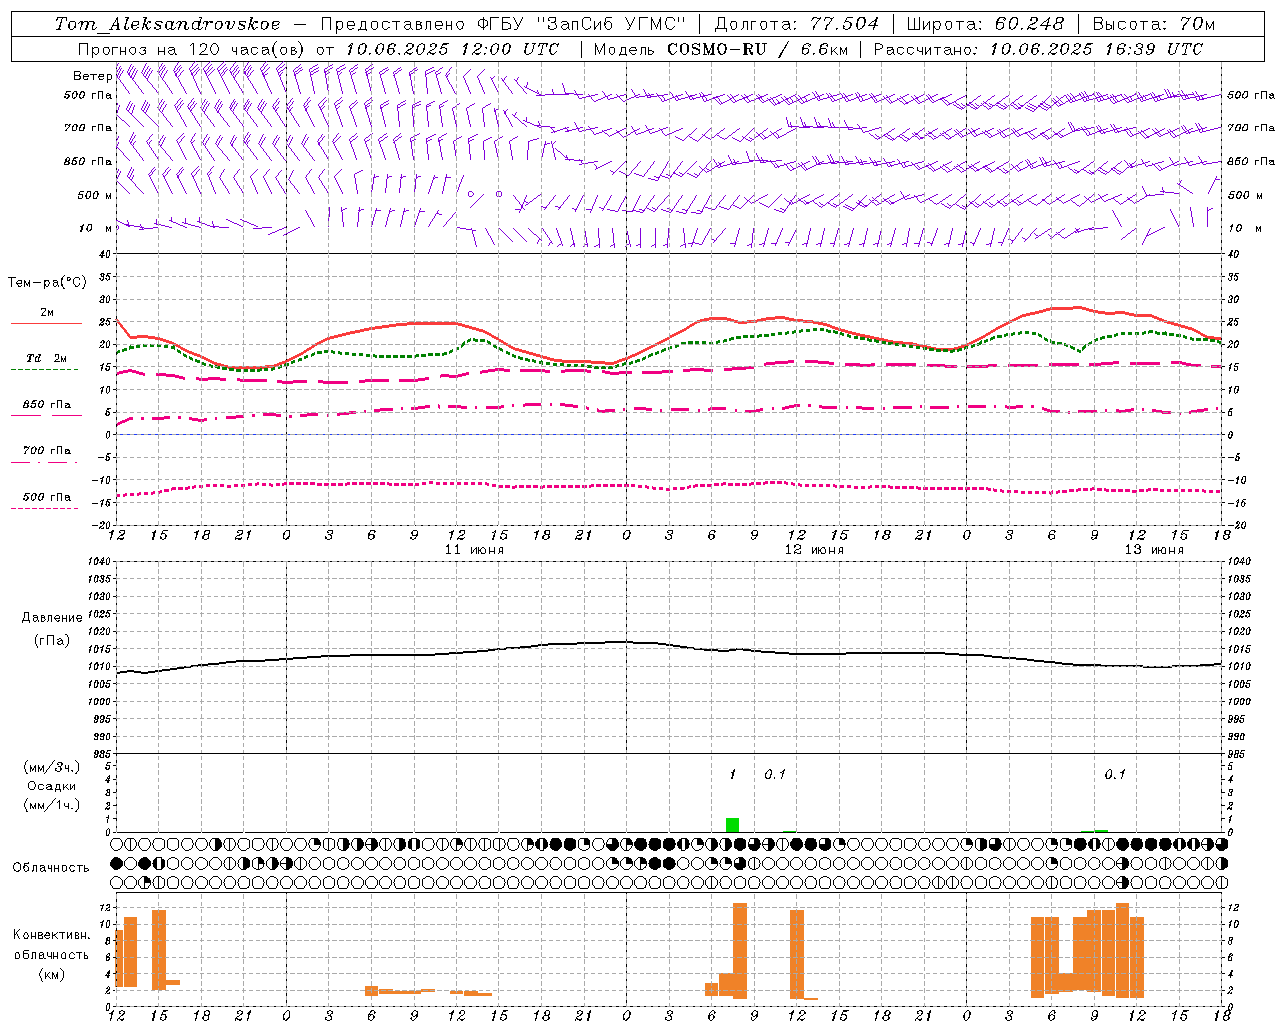This screenshot has width=1280, height=1024.
Task: Click the precipitation value '1' on 12 June
Action: coord(733,775)
